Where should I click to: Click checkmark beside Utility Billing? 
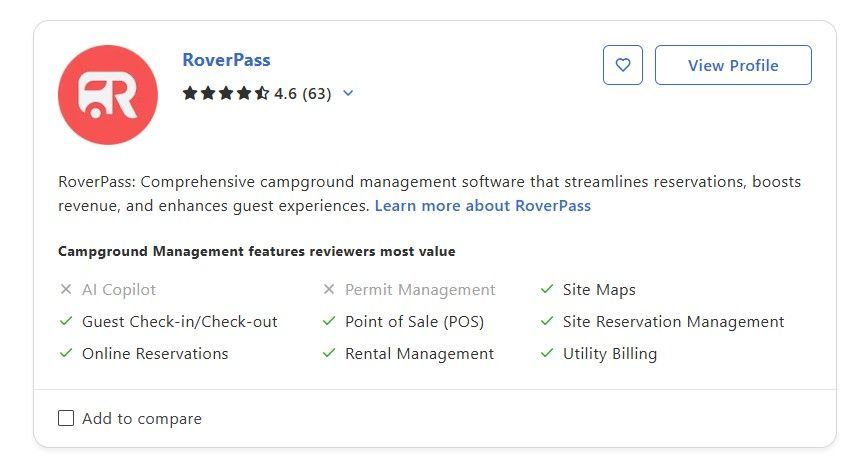pyautogui.click(x=547, y=353)
